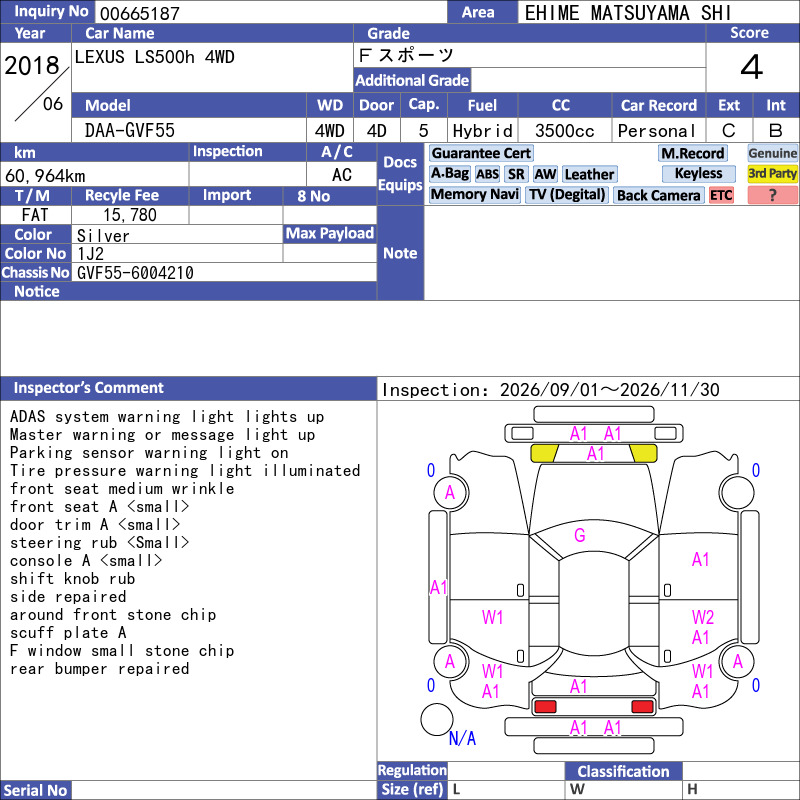Click the Inquiry No field value
Screen dimensions: 800x800
click(271, 12)
